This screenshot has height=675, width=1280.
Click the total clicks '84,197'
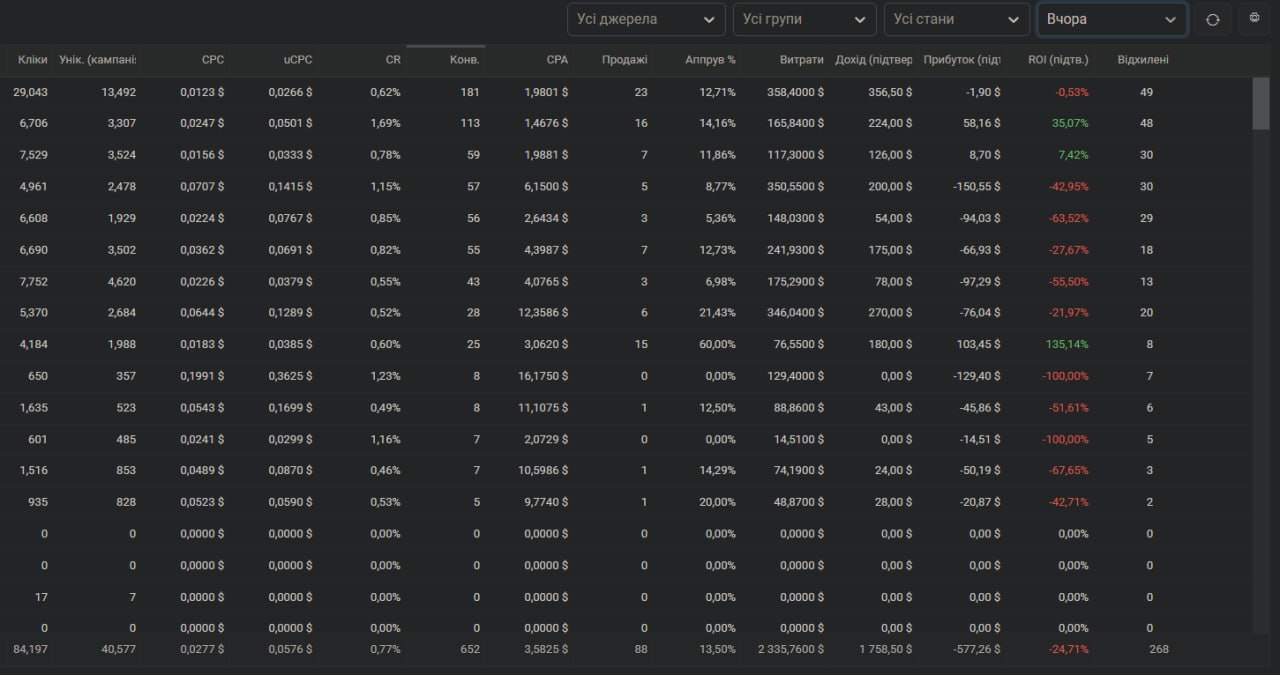click(30, 649)
